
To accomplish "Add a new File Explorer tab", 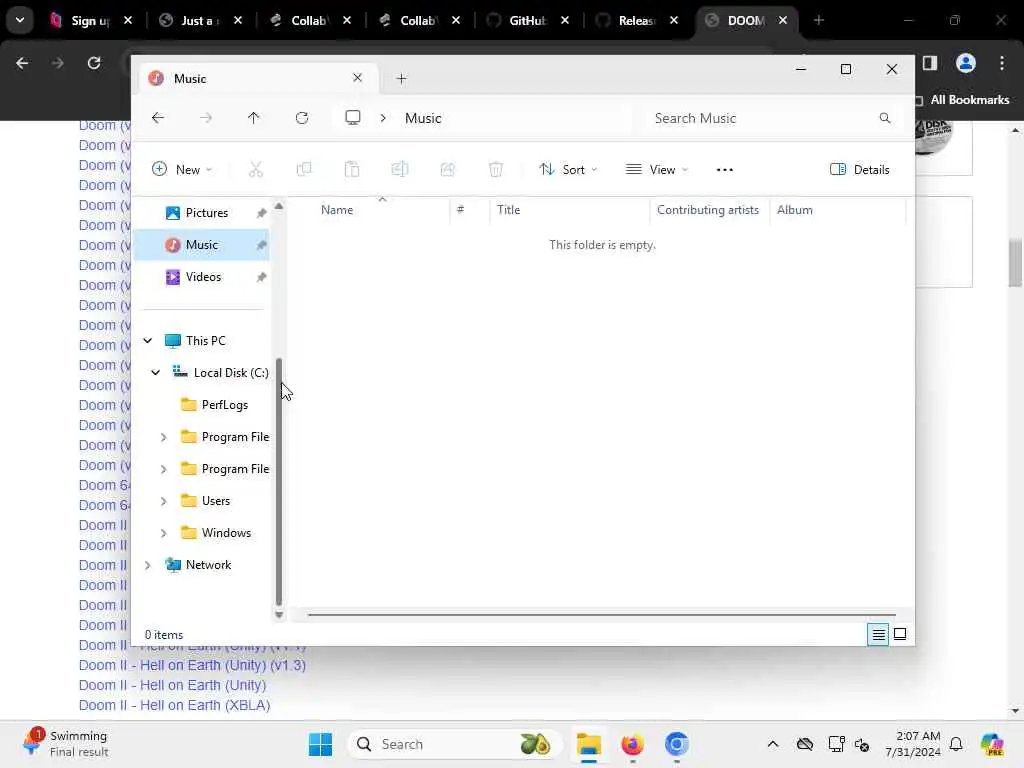I will tap(402, 78).
